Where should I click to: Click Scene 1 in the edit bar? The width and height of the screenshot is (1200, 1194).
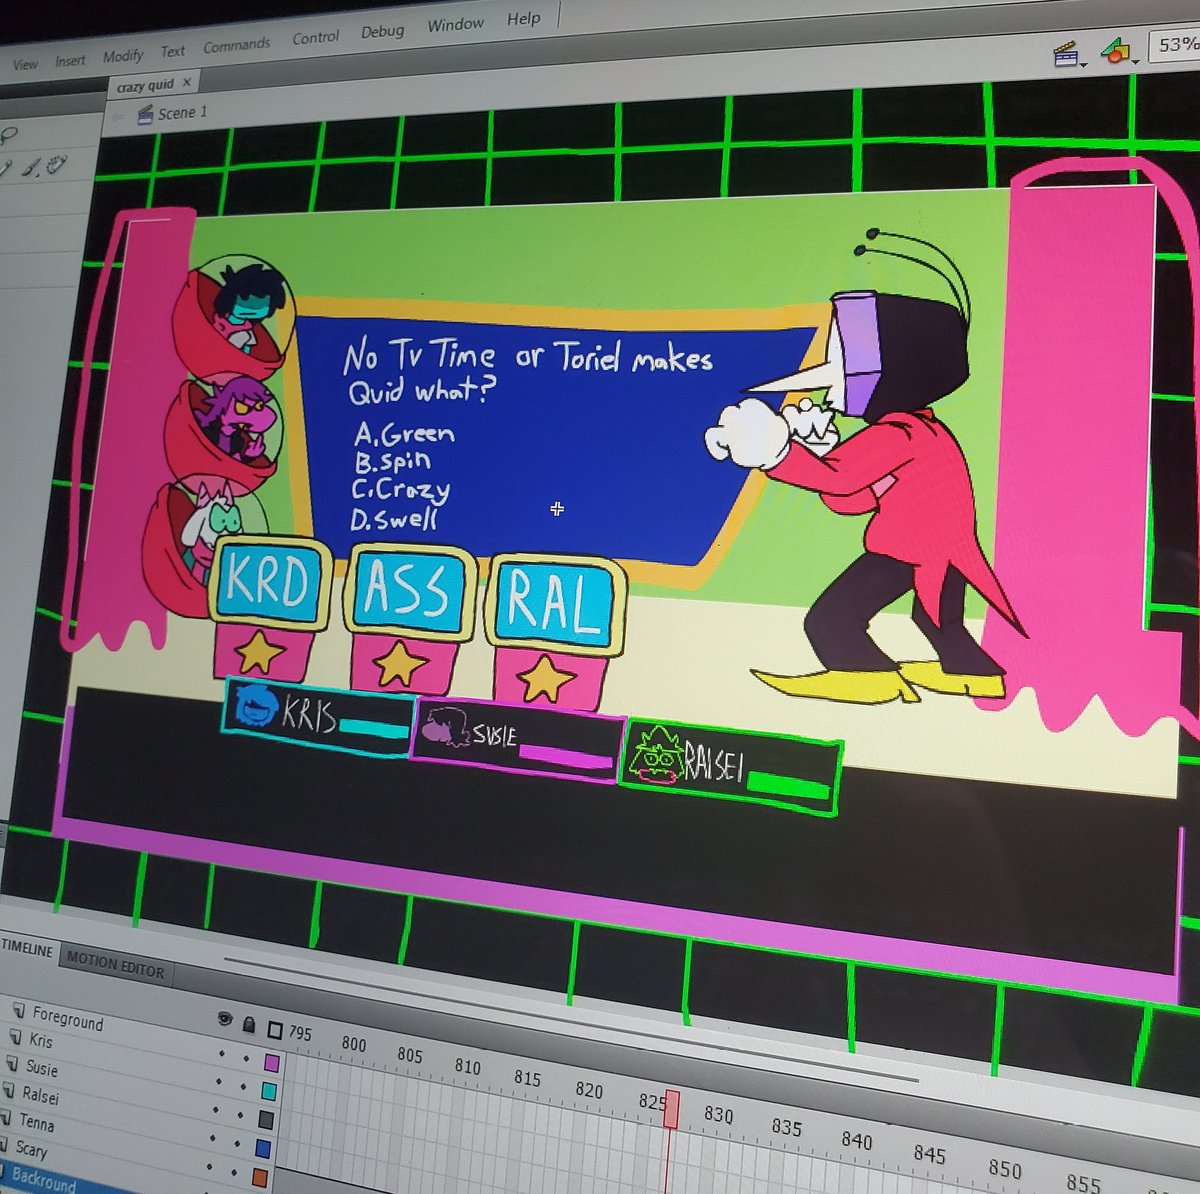tap(182, 113)
